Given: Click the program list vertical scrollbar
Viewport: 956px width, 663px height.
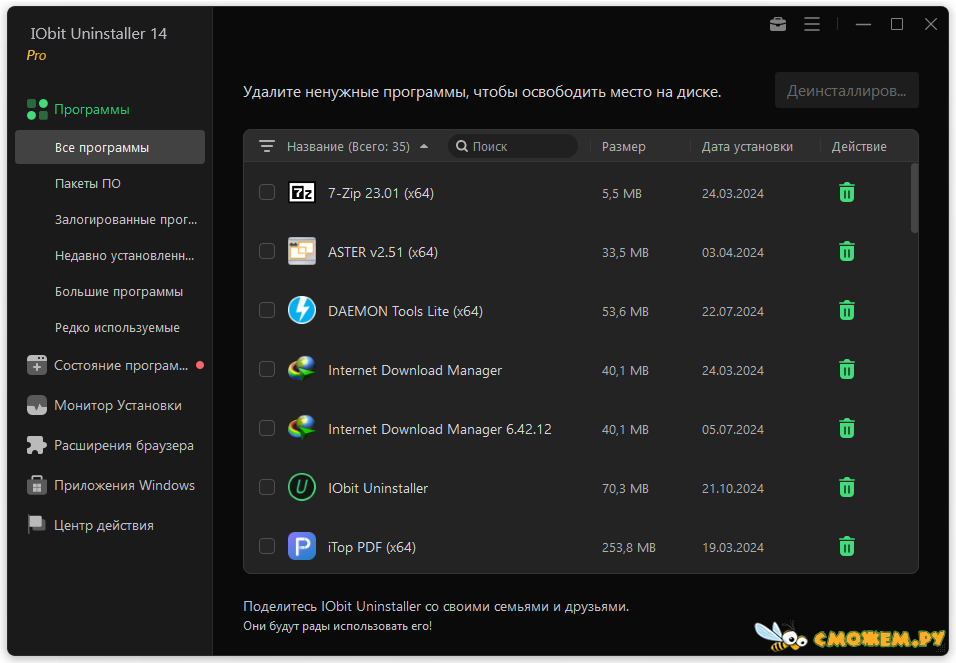Looking at the screenshot, I should pos(914,198).
